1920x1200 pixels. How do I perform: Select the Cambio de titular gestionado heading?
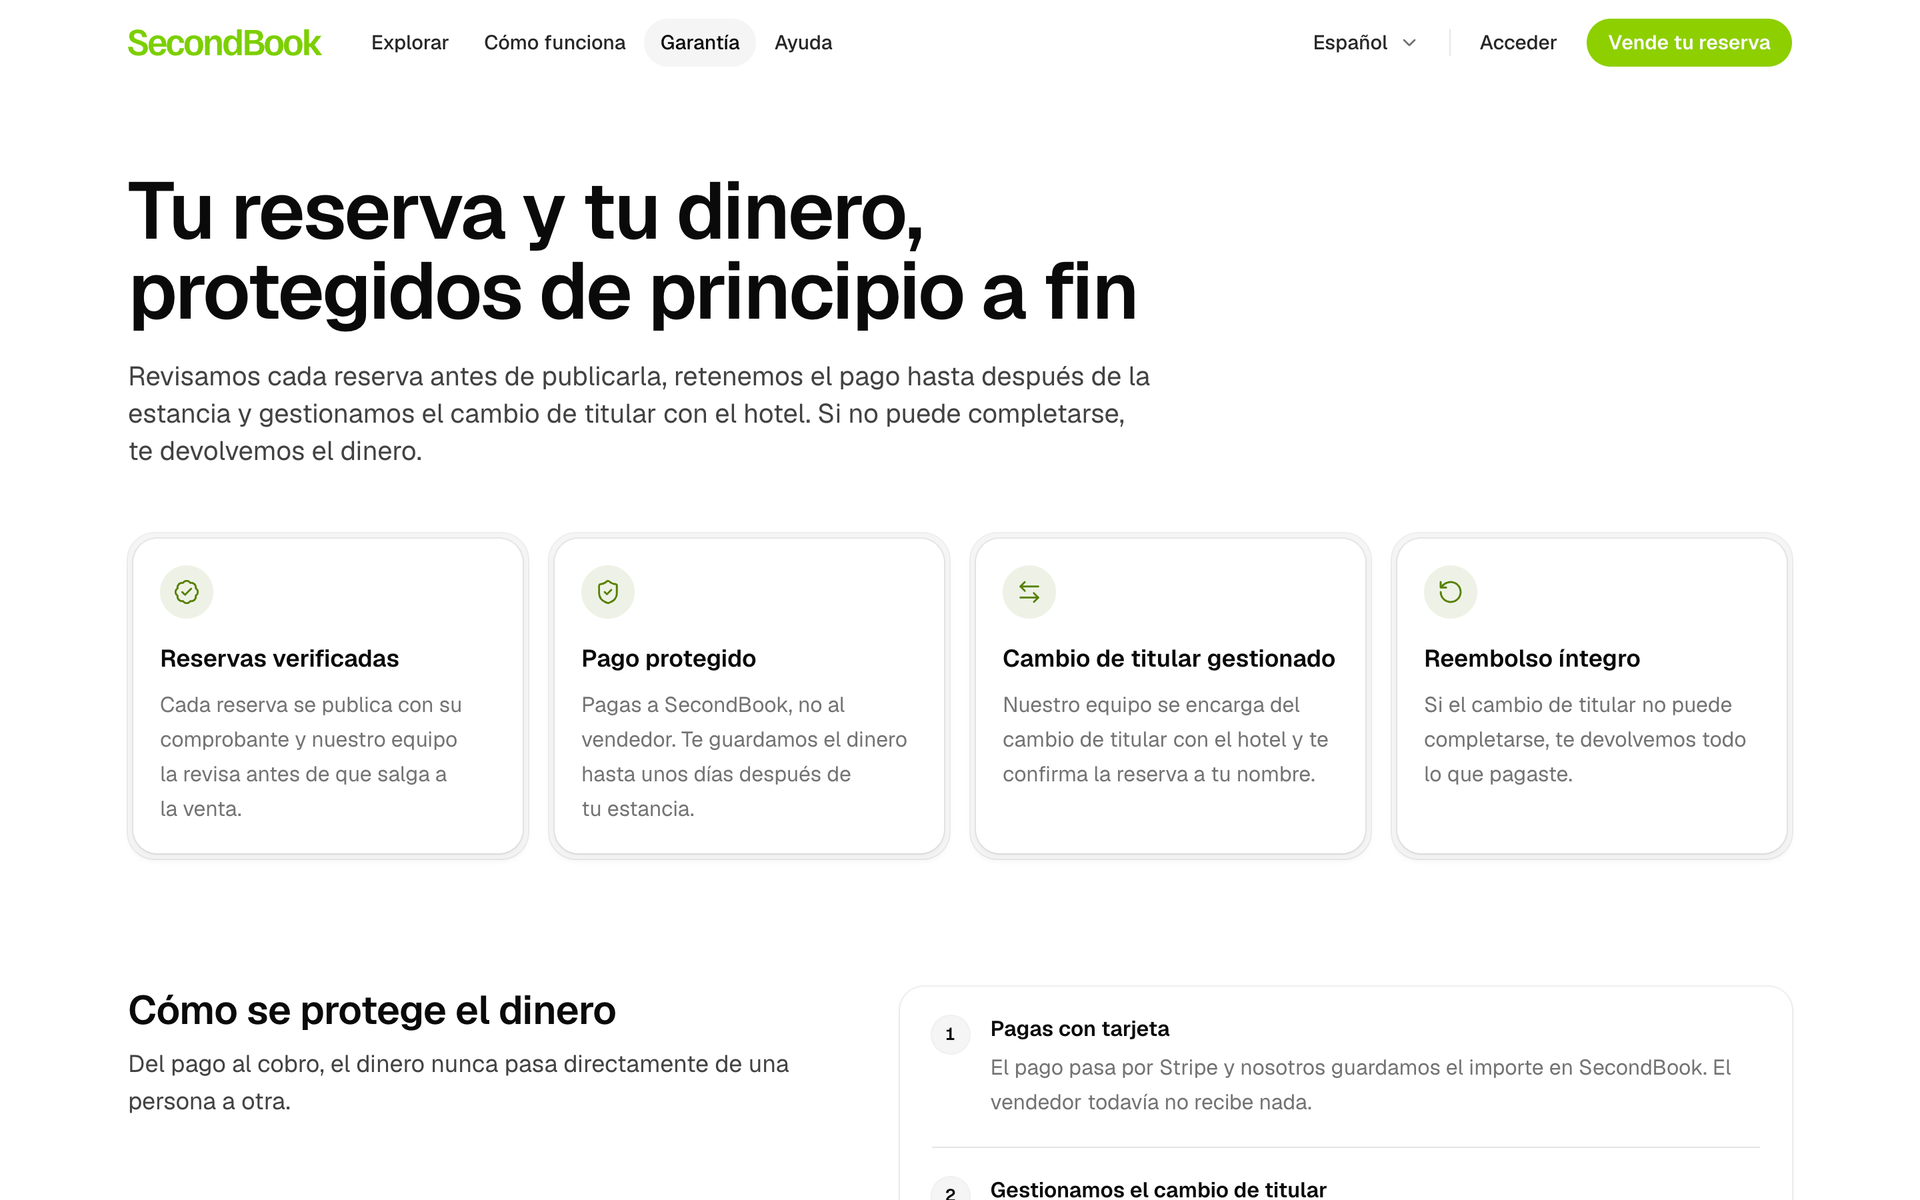click(1169, 659)
